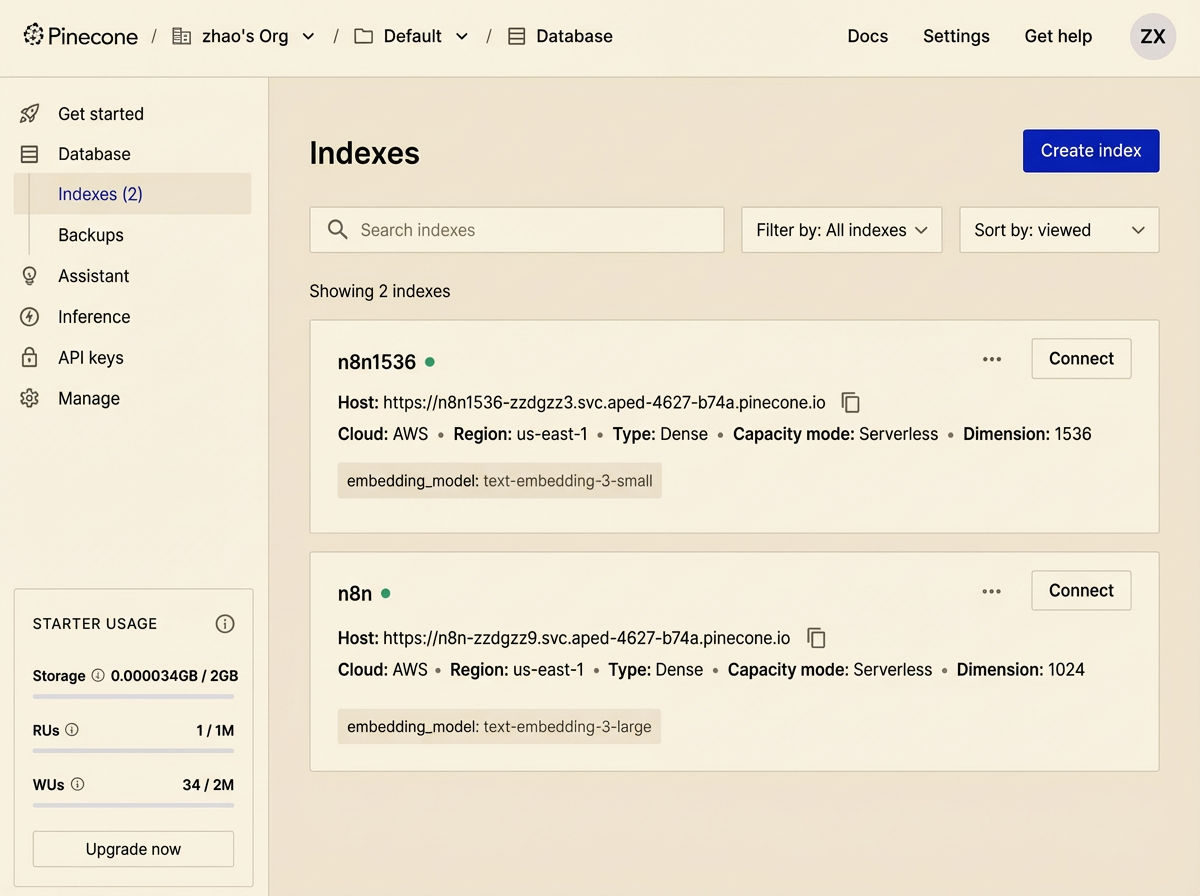Image resolution: width=1200 pixels, height=896 pixels.
Task: Click the Storage info icon
Action: [98, 675]
